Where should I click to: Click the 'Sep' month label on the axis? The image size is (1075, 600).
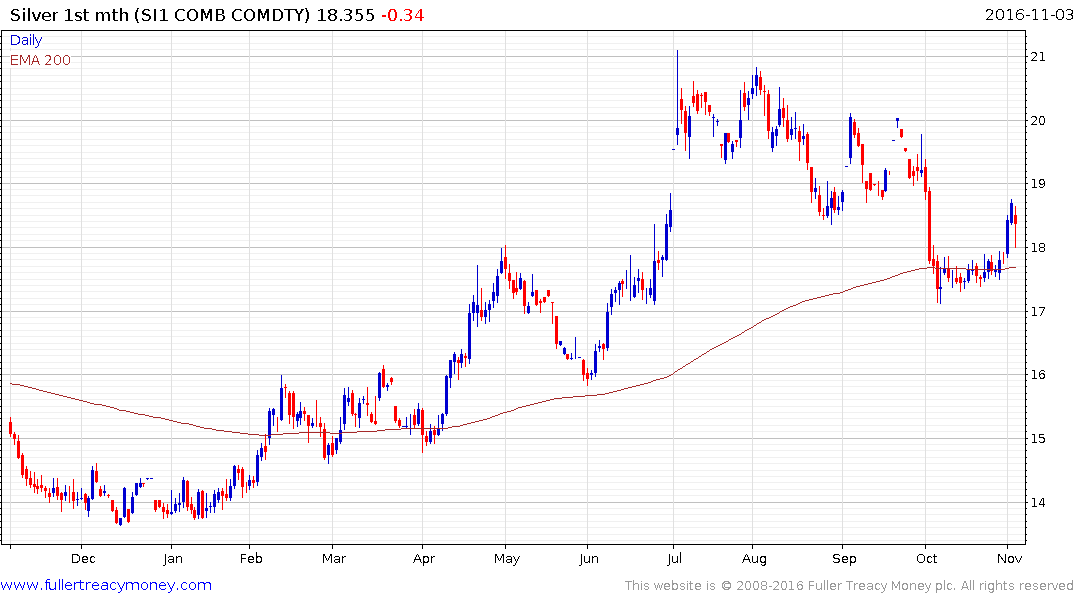[844, 558]
